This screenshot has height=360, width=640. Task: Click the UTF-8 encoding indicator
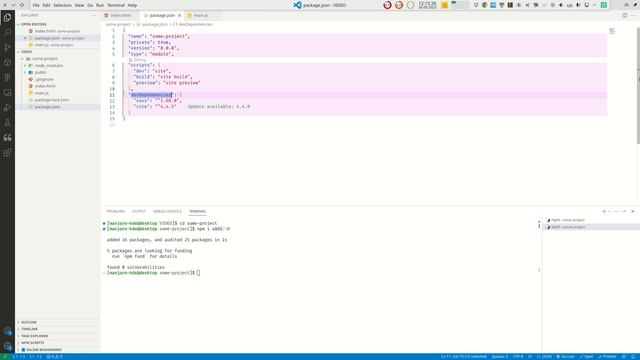click(518, 357)
